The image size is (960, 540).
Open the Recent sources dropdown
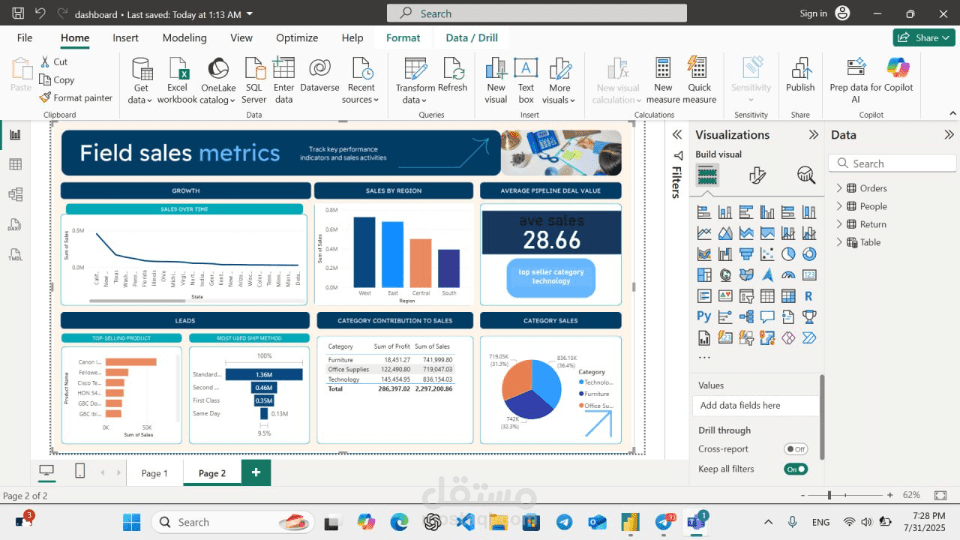pos(361,81)
